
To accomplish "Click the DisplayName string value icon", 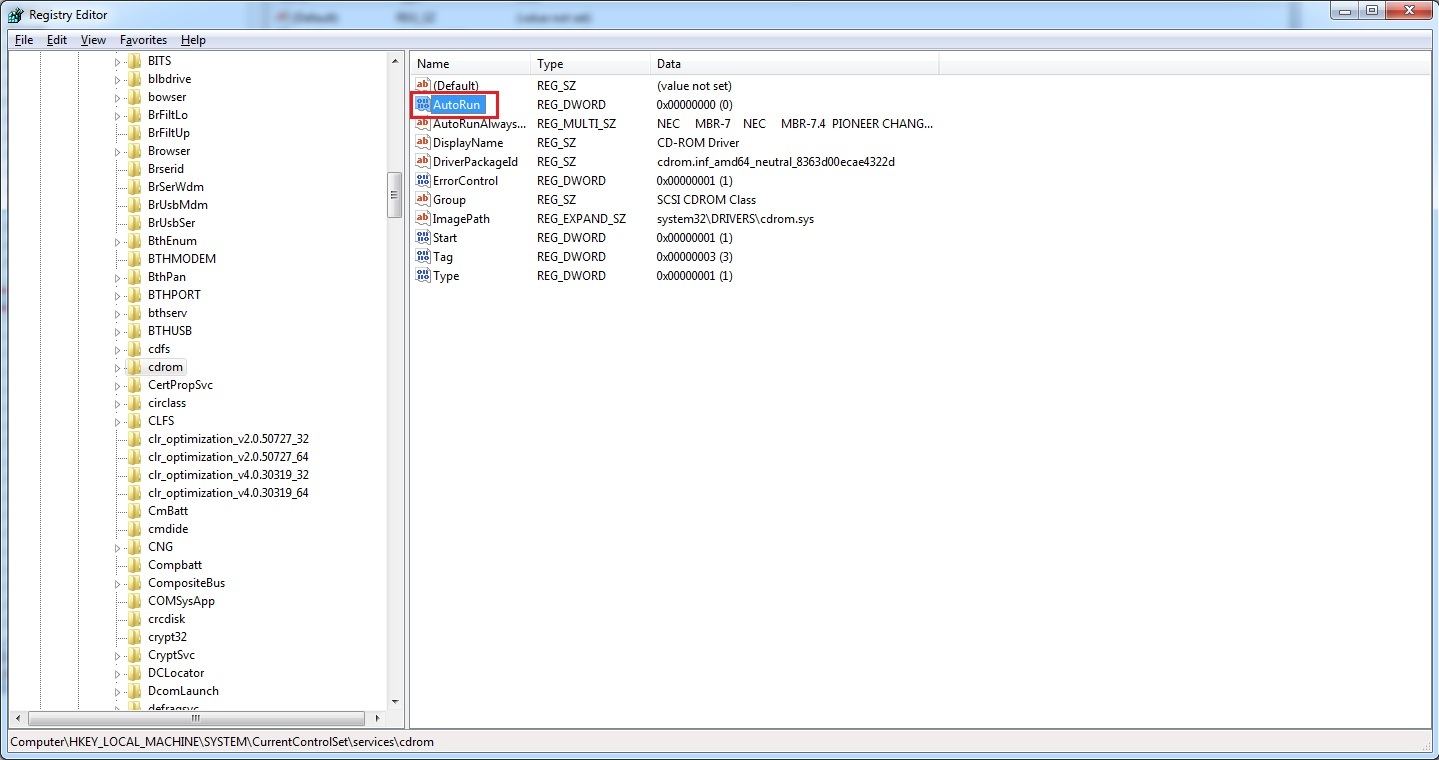I will pyautogui.click(x=422, y=142).
